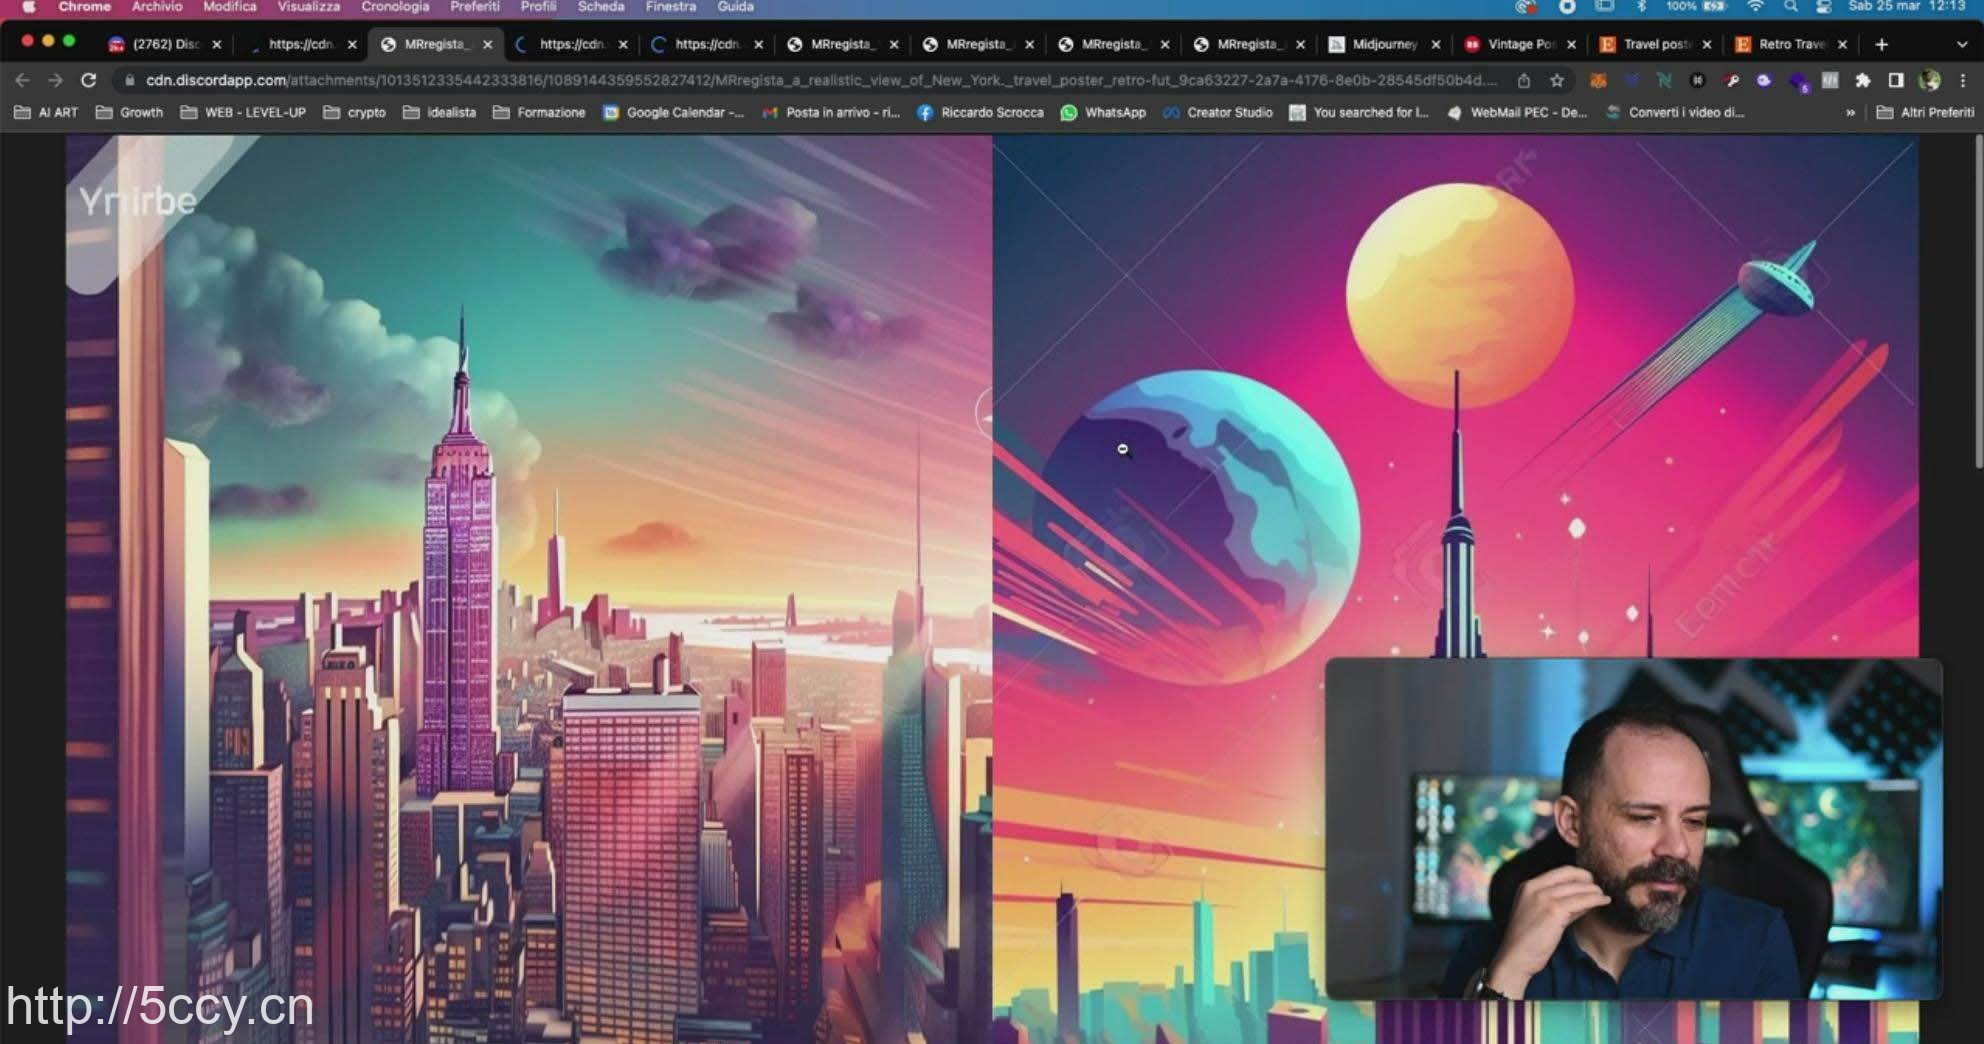Close the (2762) Disc tab
The height and width of the screenshot is (1044, 1984).
click(216, 44)
